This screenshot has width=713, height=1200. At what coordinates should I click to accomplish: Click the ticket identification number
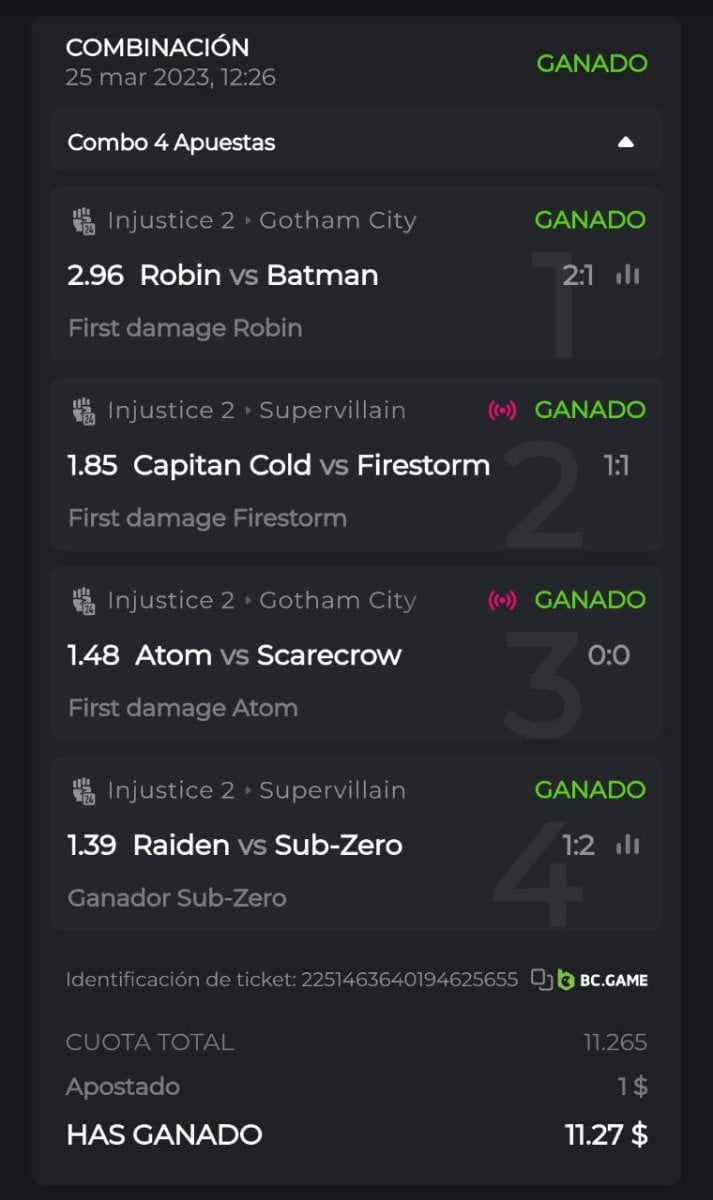point(409,980)
